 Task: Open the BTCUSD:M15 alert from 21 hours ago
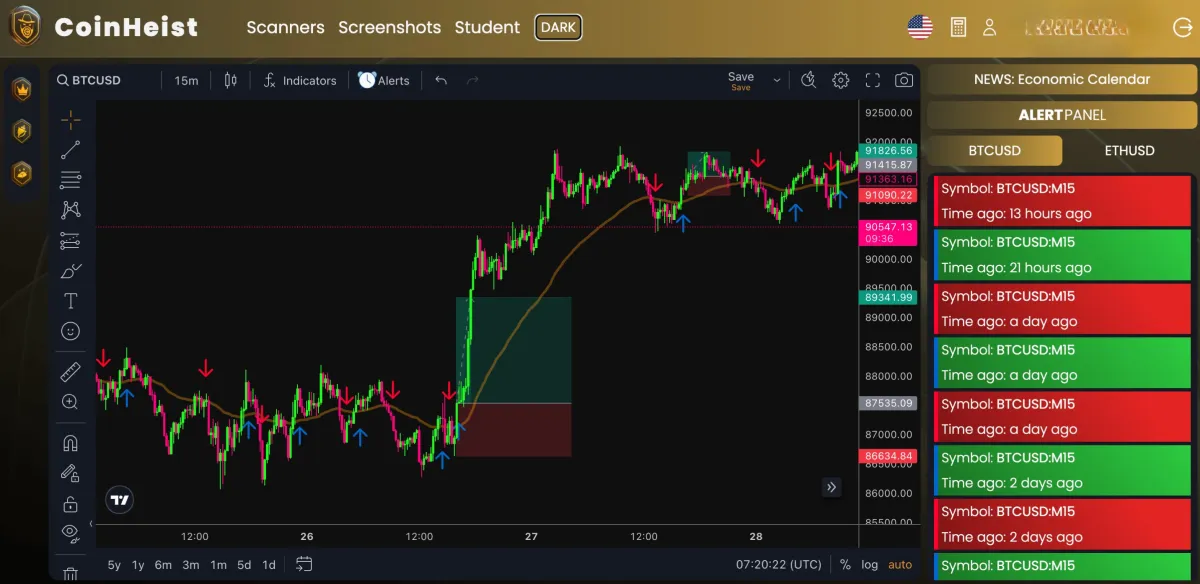tap(1062, 254)
